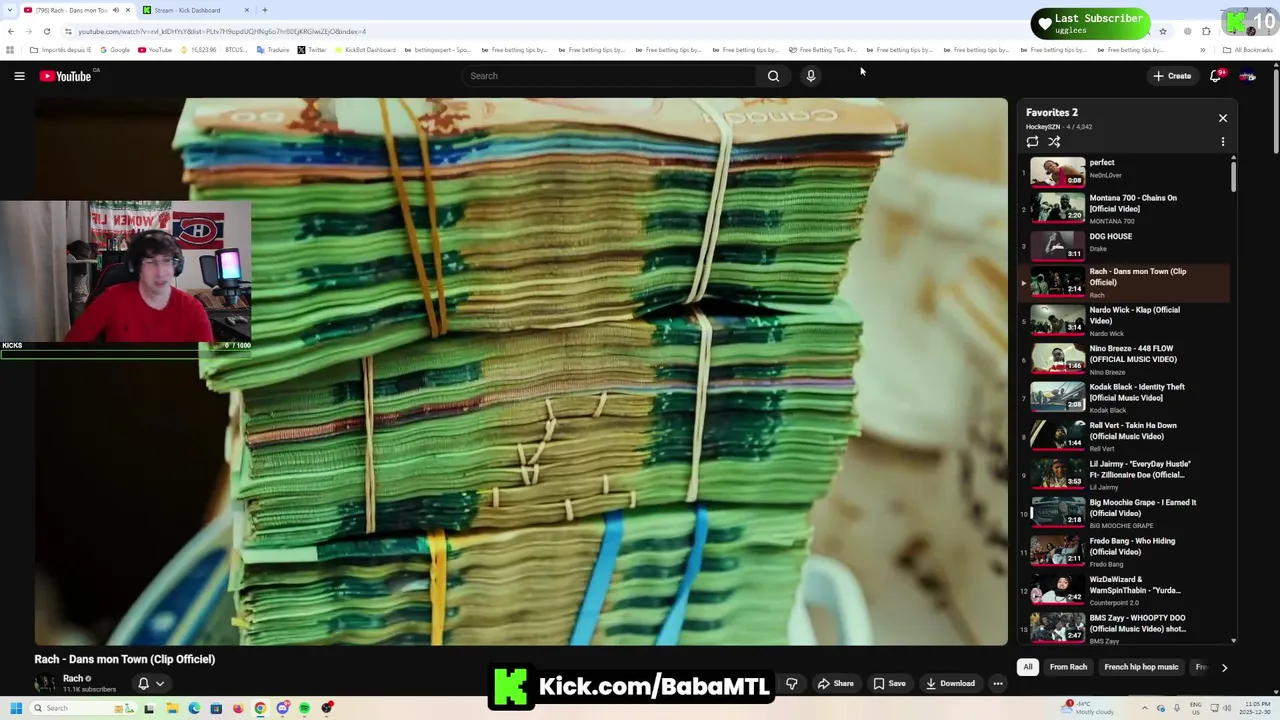
Task: Select the 'From Rach' filter chip
Action: point(1068,667)
